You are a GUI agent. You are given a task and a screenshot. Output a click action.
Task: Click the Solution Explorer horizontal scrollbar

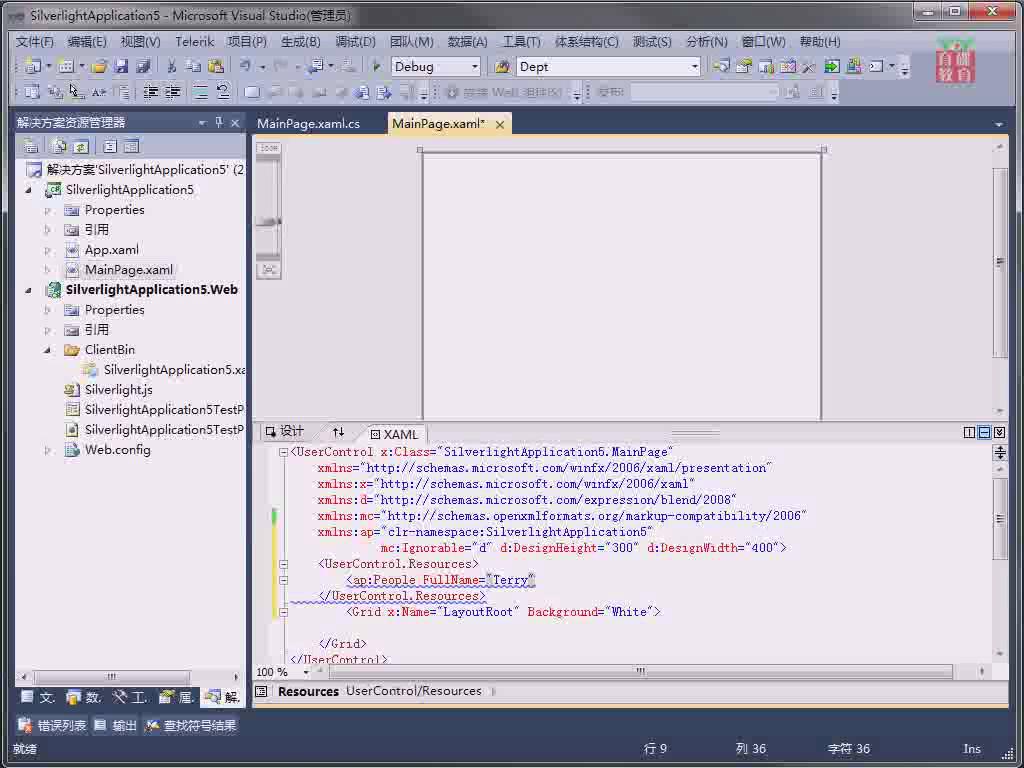112,677
